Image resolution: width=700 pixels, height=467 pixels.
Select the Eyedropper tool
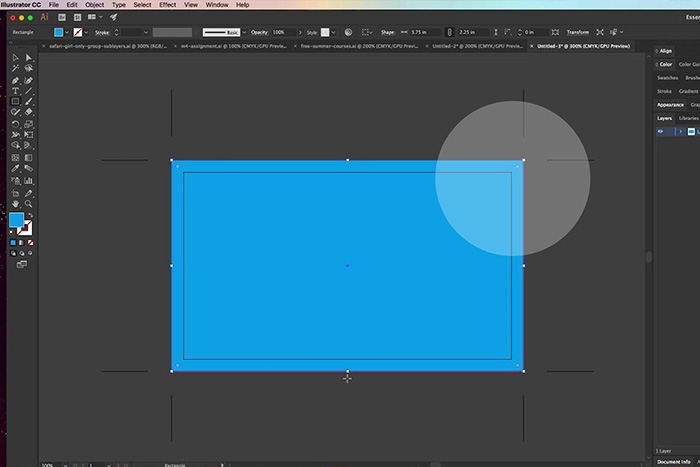pyautogui.click(x=15, y=168)
